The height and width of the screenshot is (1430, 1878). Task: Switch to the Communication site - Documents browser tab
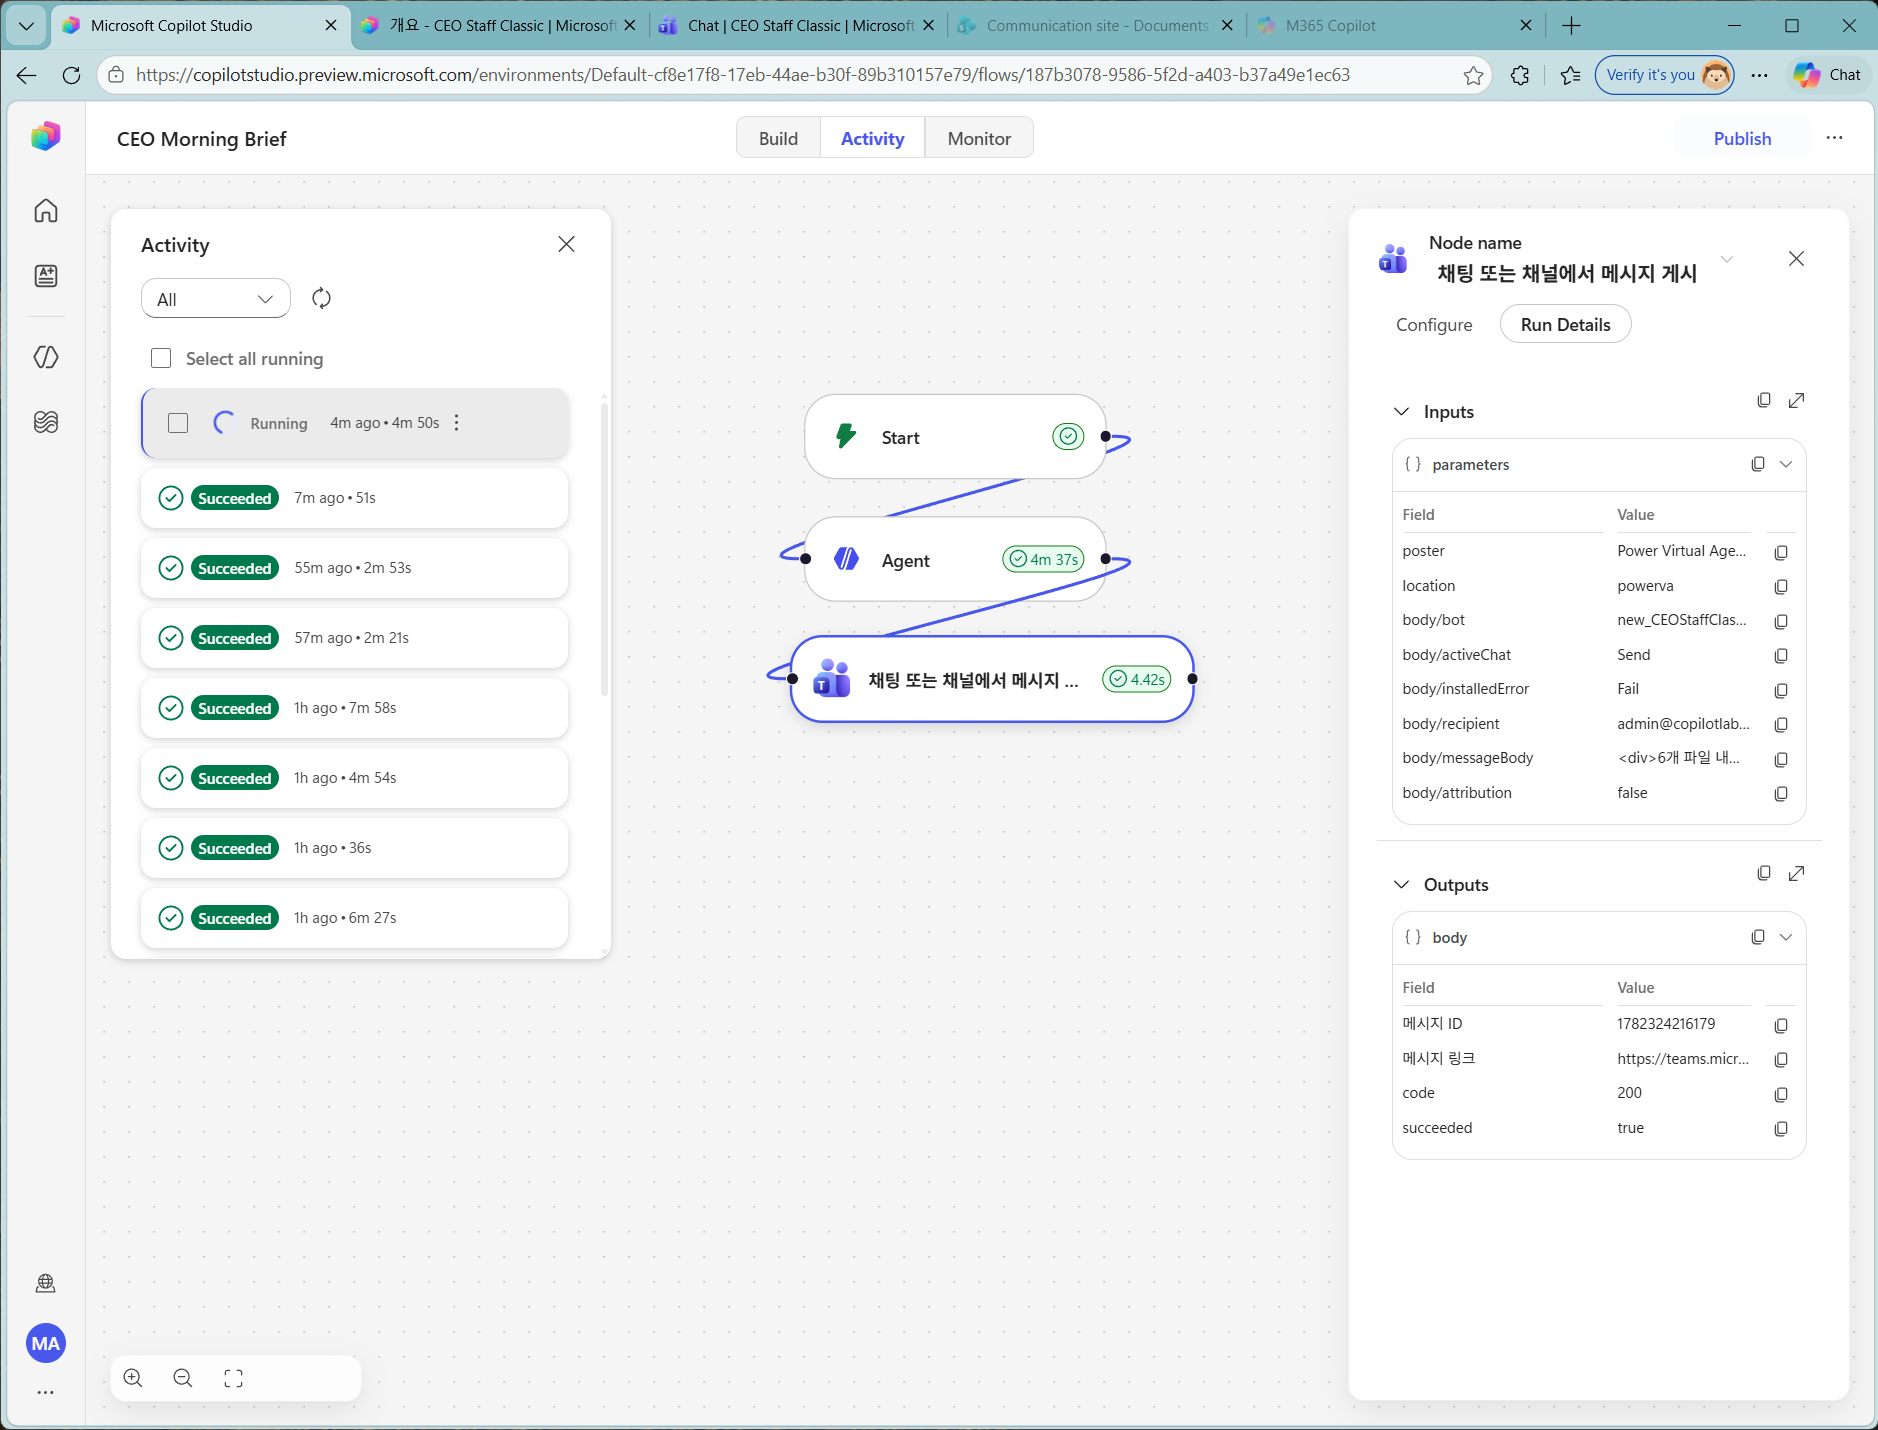point(1096,26)
